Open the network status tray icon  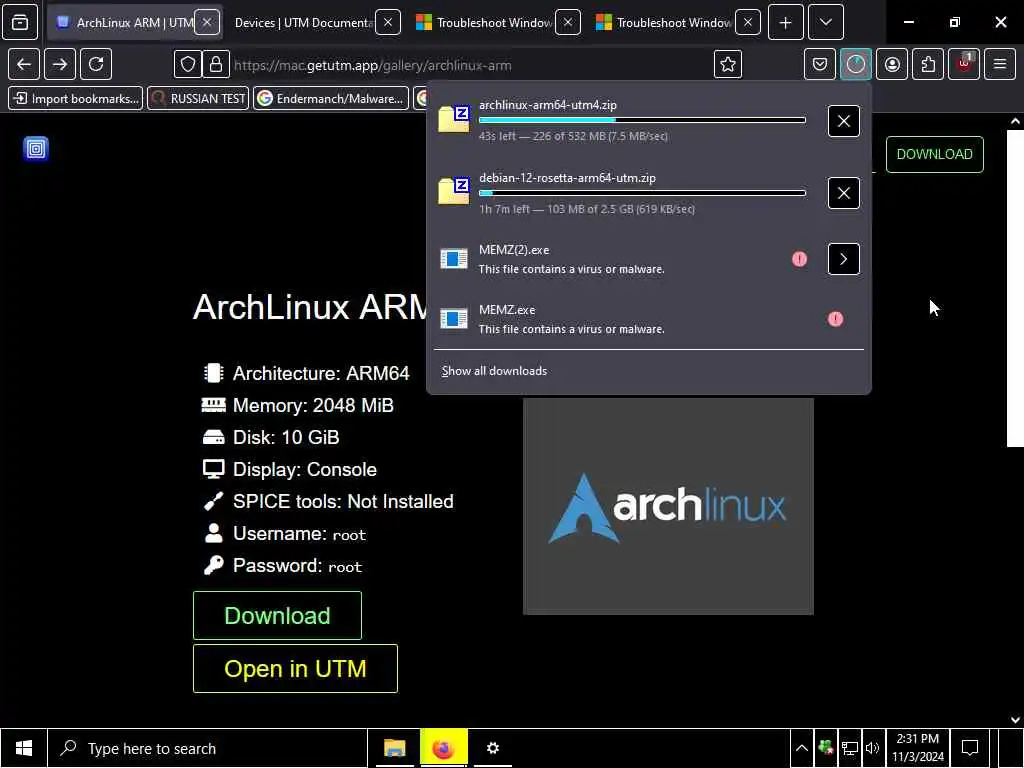tap(849, 748)
